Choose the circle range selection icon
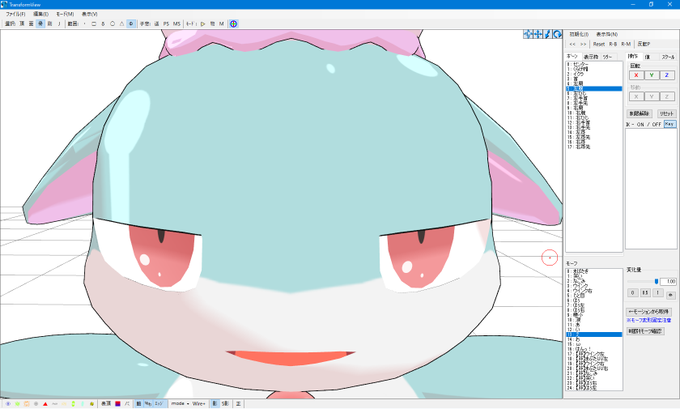Viewport: 680px width, 409px height. coord(112,24)
